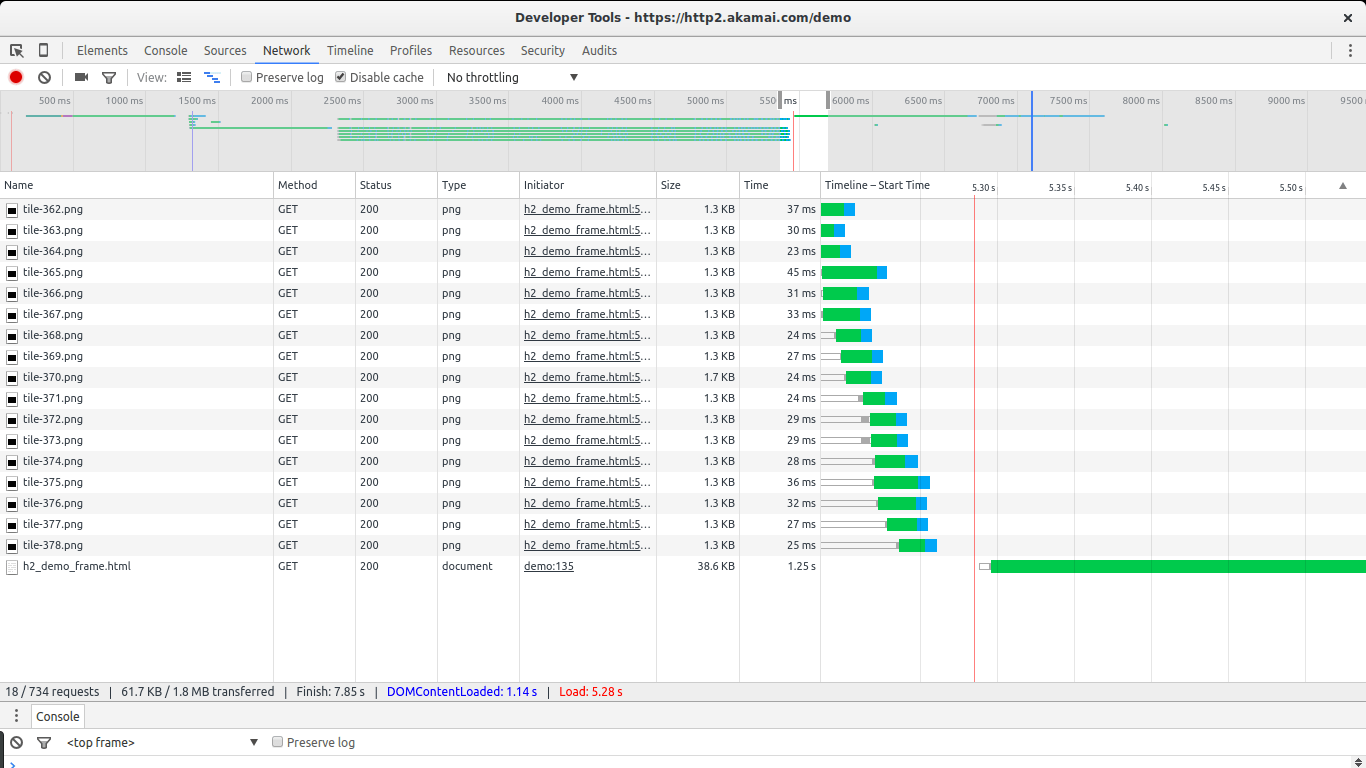
Task: Check Preserve log in Console drawer
Action: click(278, 742)
